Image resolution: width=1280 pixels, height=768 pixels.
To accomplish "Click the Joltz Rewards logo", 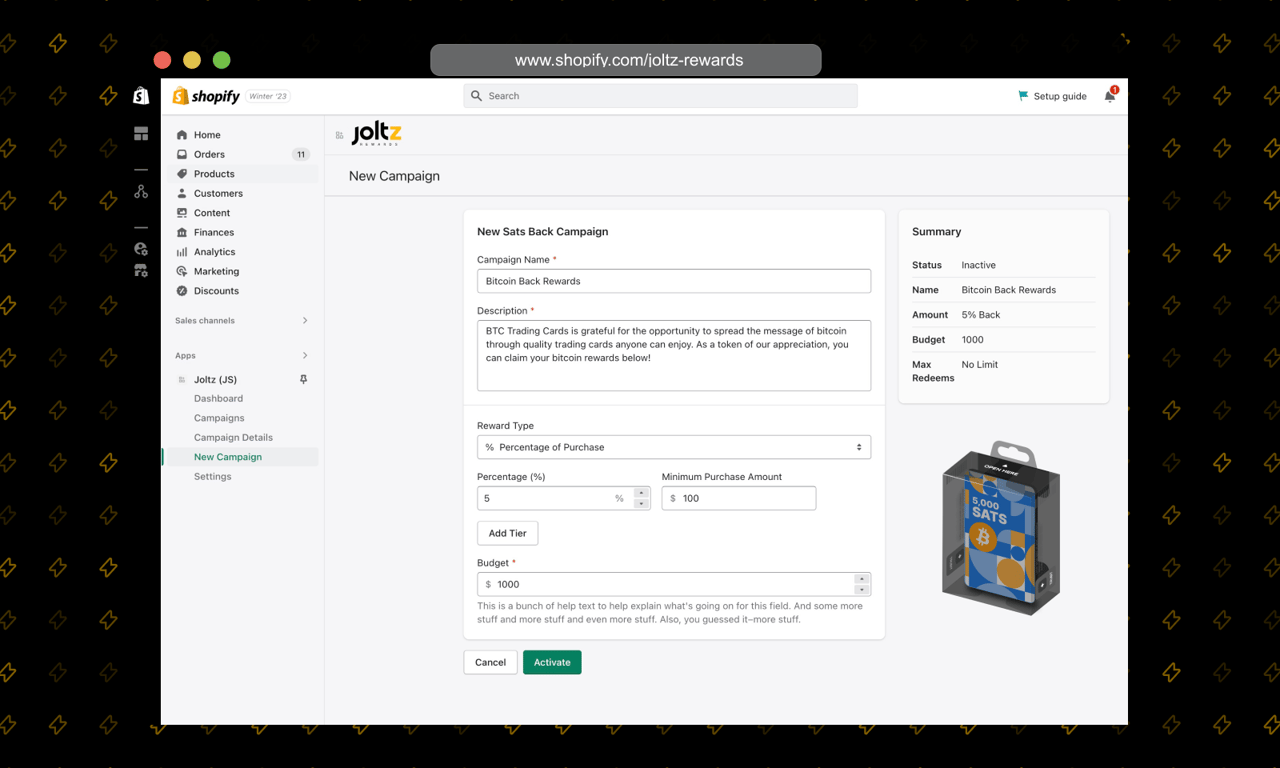I will [x=377, y=134].
